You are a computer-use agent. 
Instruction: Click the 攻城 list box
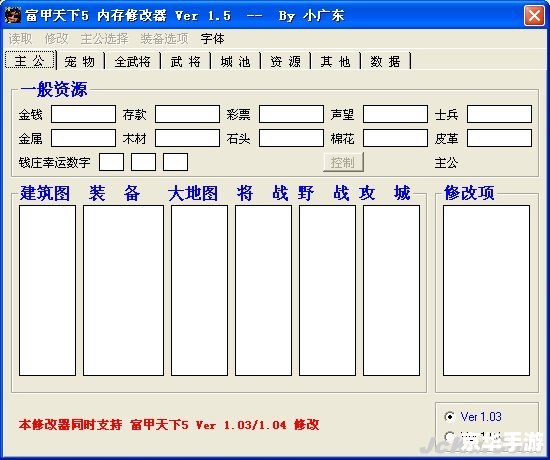coord(391,291)
